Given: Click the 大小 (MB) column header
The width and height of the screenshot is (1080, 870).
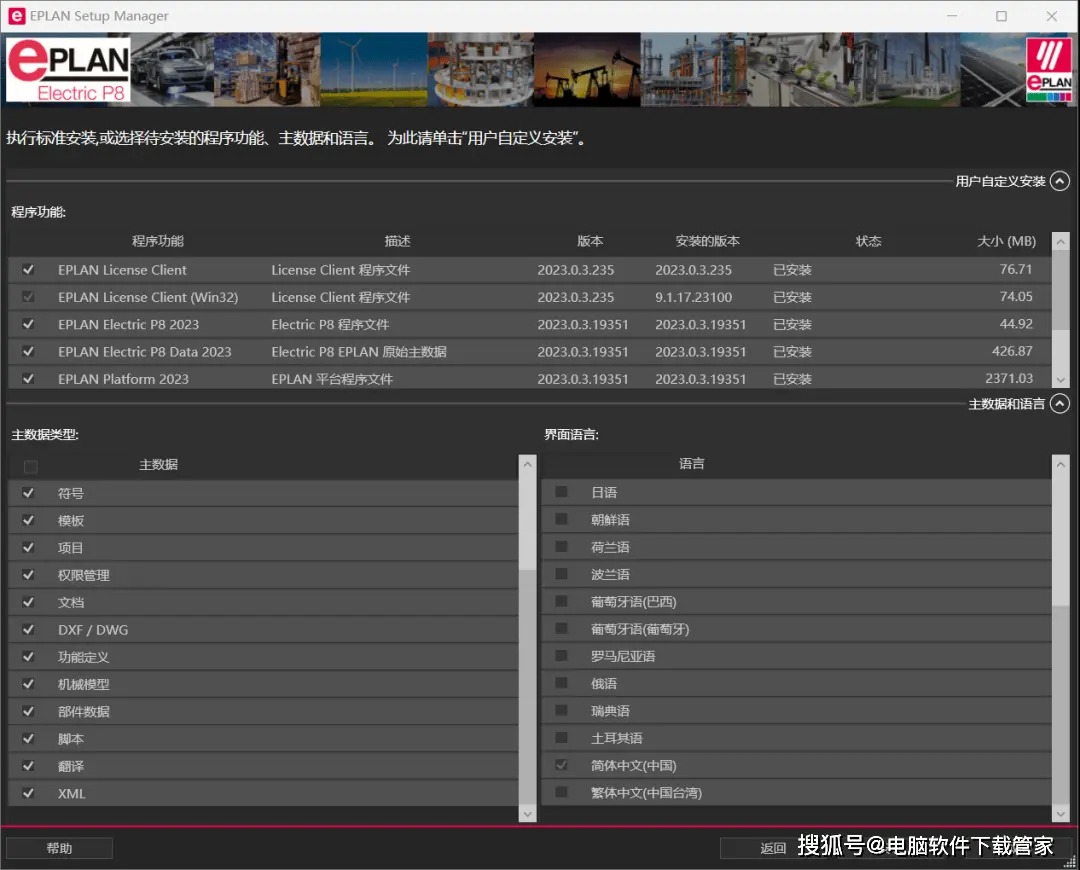Looking at the screenshot, I should (1006, 241).
